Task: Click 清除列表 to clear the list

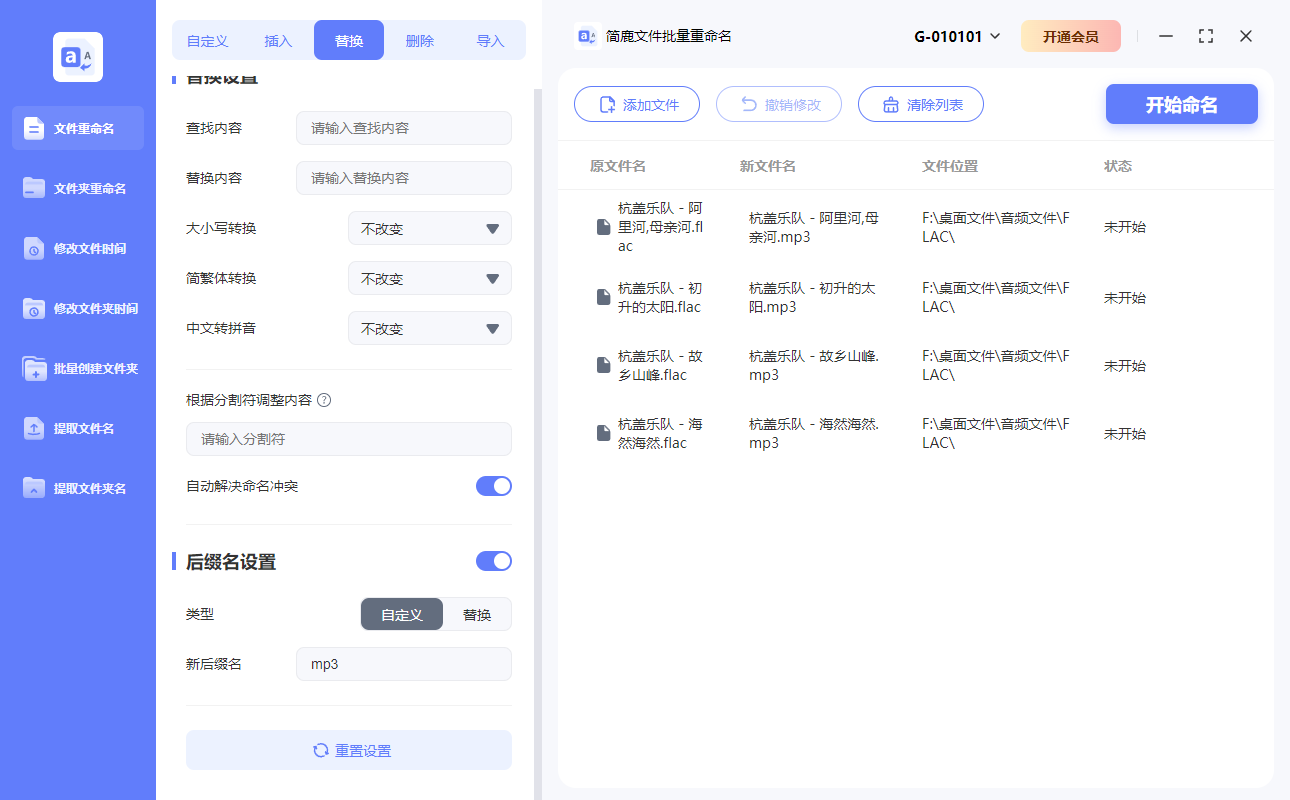Action: [x=920, y=104]
